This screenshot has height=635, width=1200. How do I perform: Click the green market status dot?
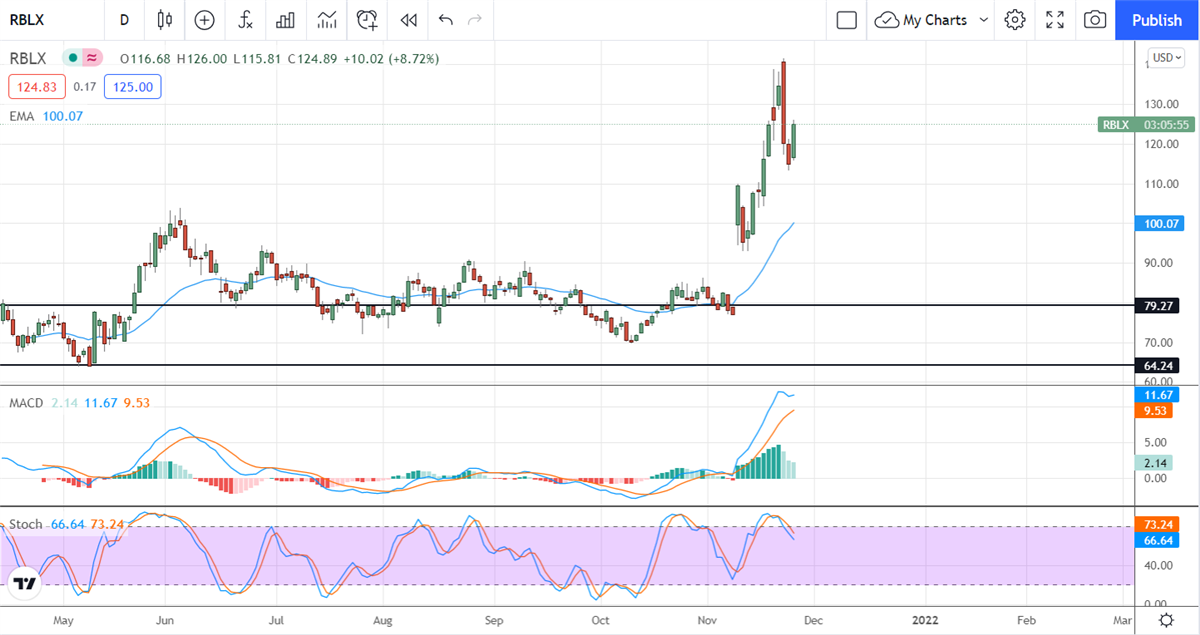[x=72, y=58]
